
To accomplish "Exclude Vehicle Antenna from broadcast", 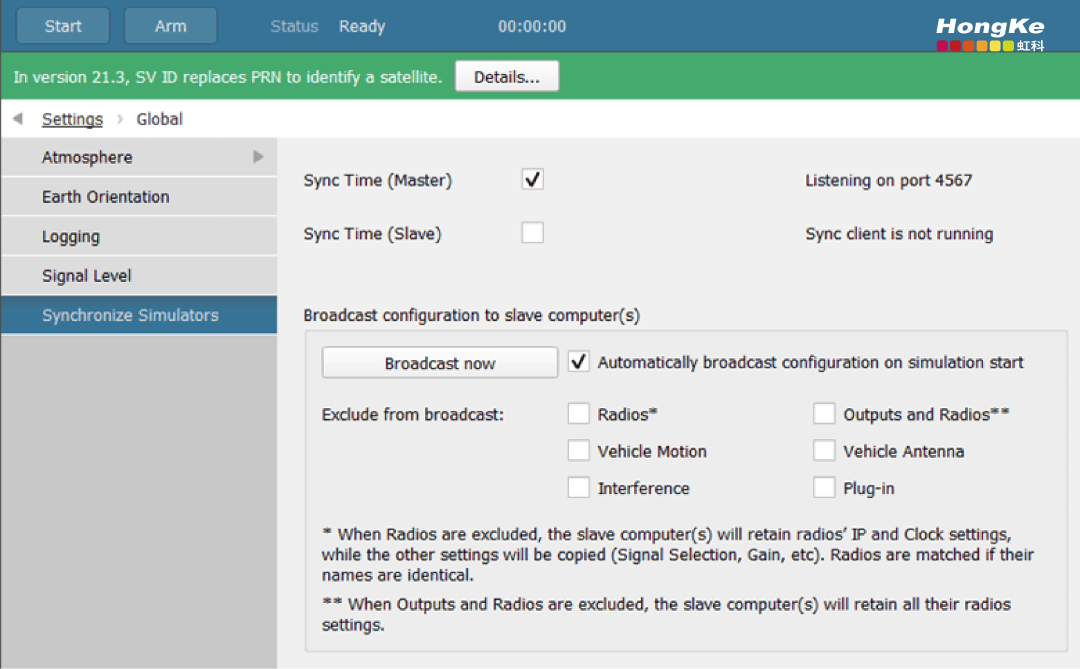I will (x=824, y=451).
